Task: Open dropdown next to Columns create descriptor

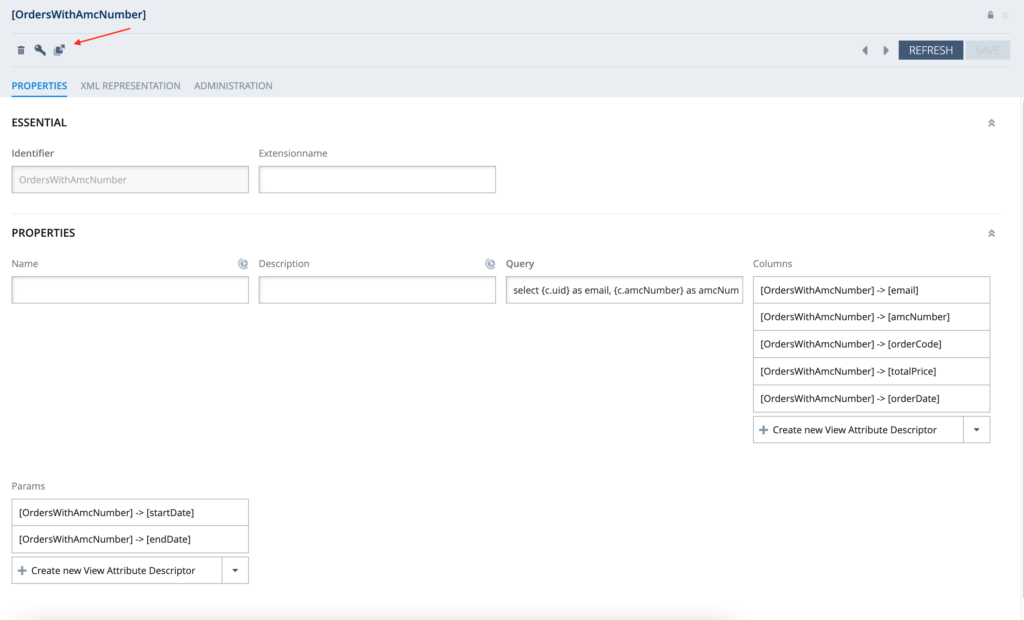Action: coord(976,430)
